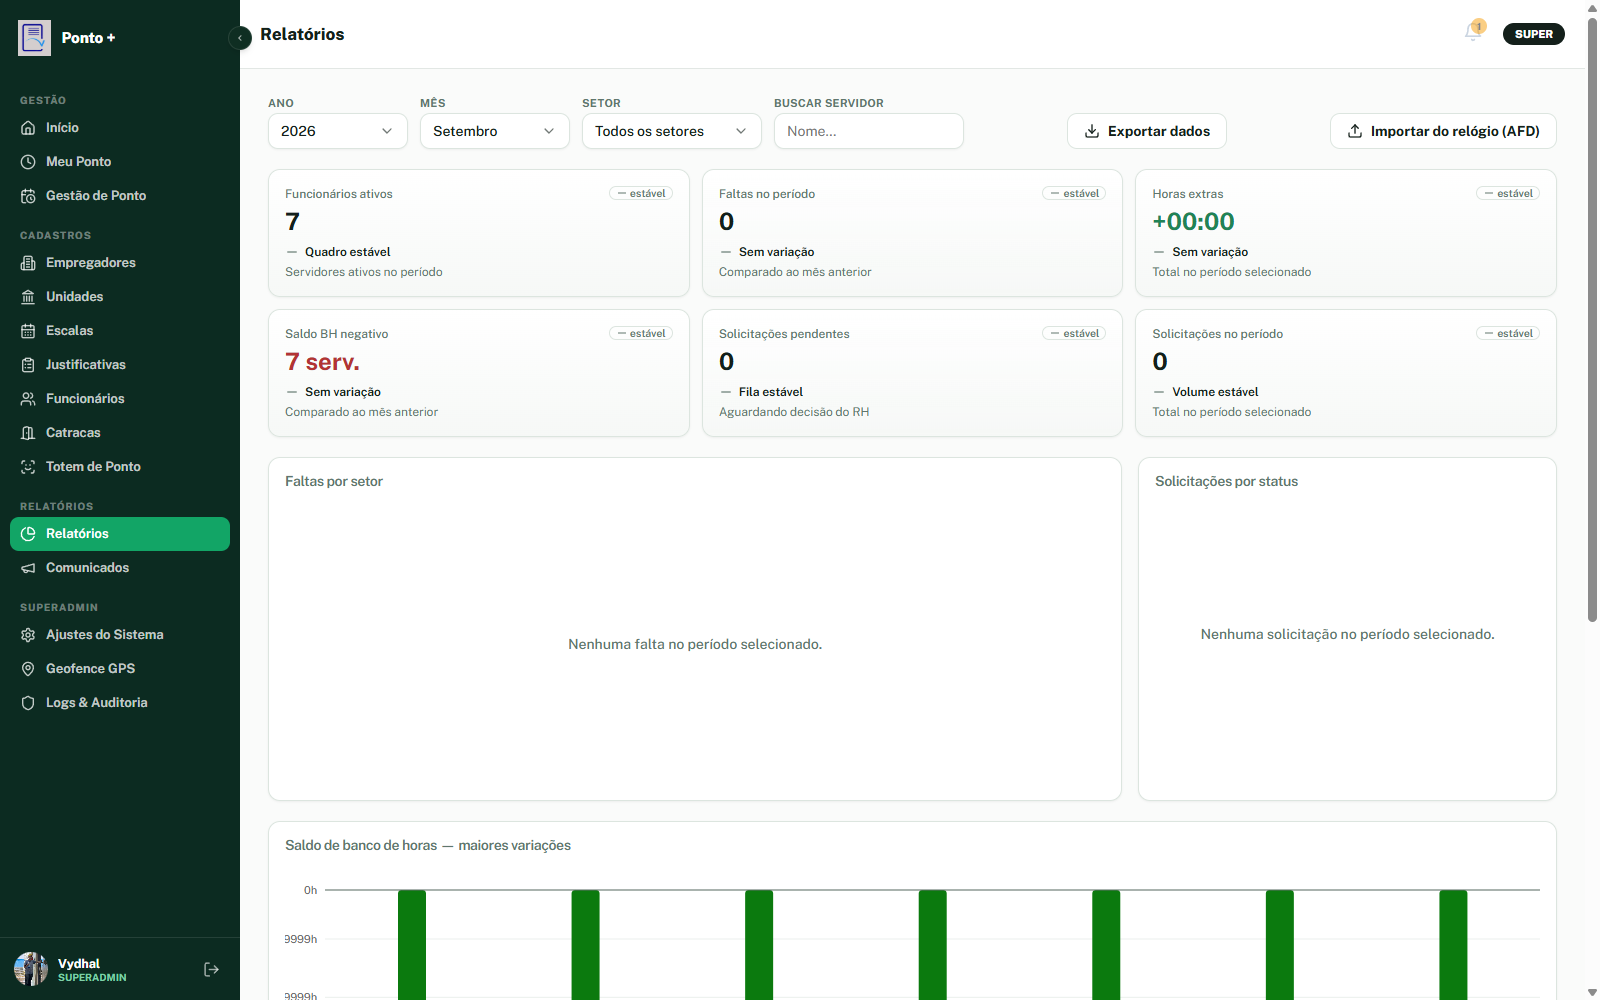Collapse the sidebar with the chevron button

240,38
